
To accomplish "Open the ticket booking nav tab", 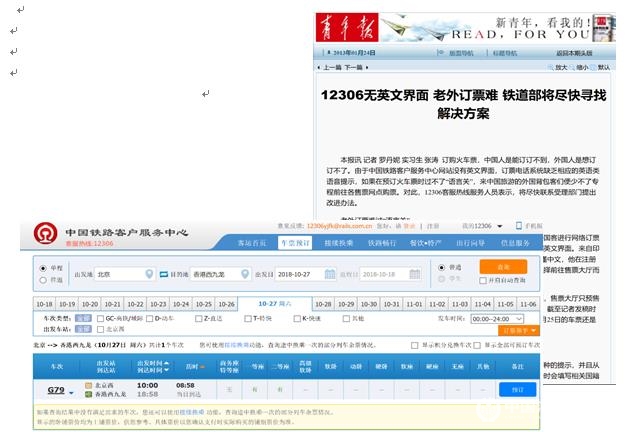I will [x=295, y=243].
